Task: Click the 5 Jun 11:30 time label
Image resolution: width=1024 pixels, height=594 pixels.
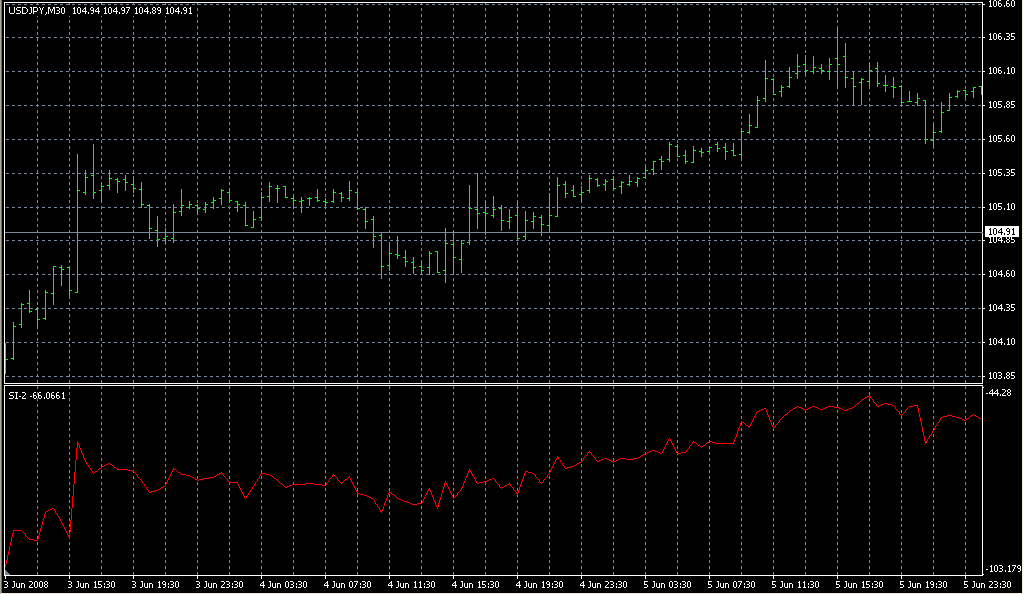Action: [x=795, y=585]
